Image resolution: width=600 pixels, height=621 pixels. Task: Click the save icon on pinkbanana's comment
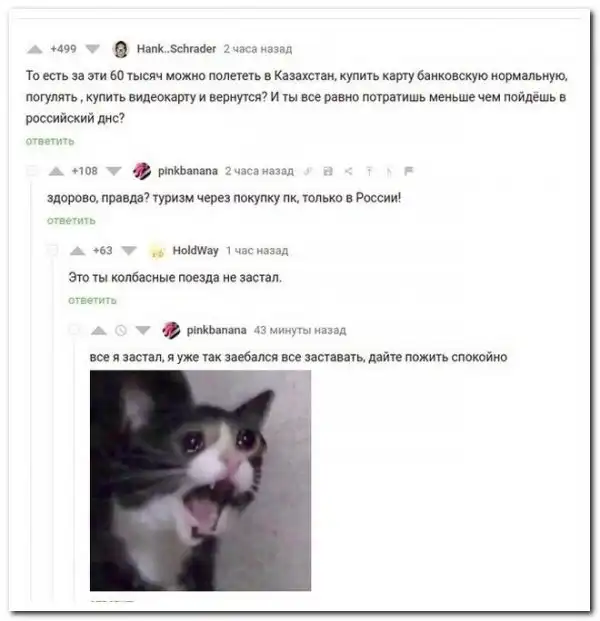(328, 171)
